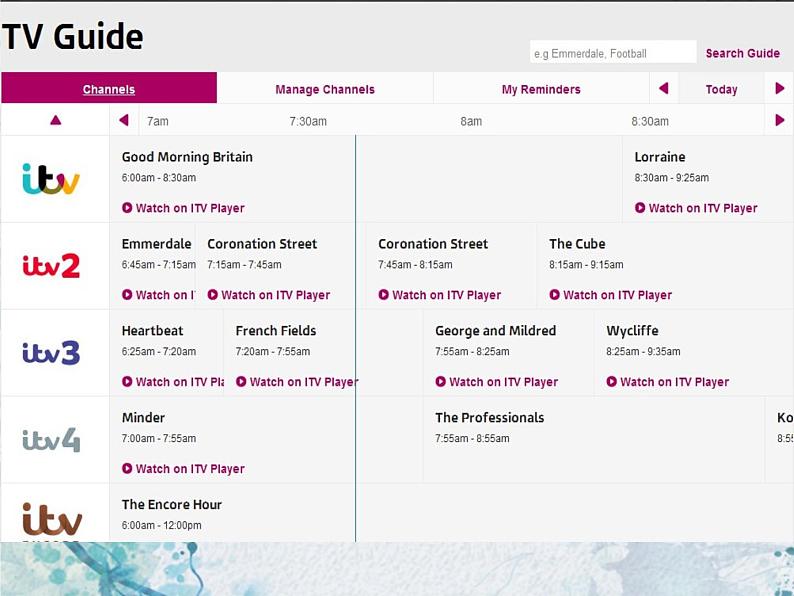
Task: Open the Lorraine programme title
Action: [660, 157]
